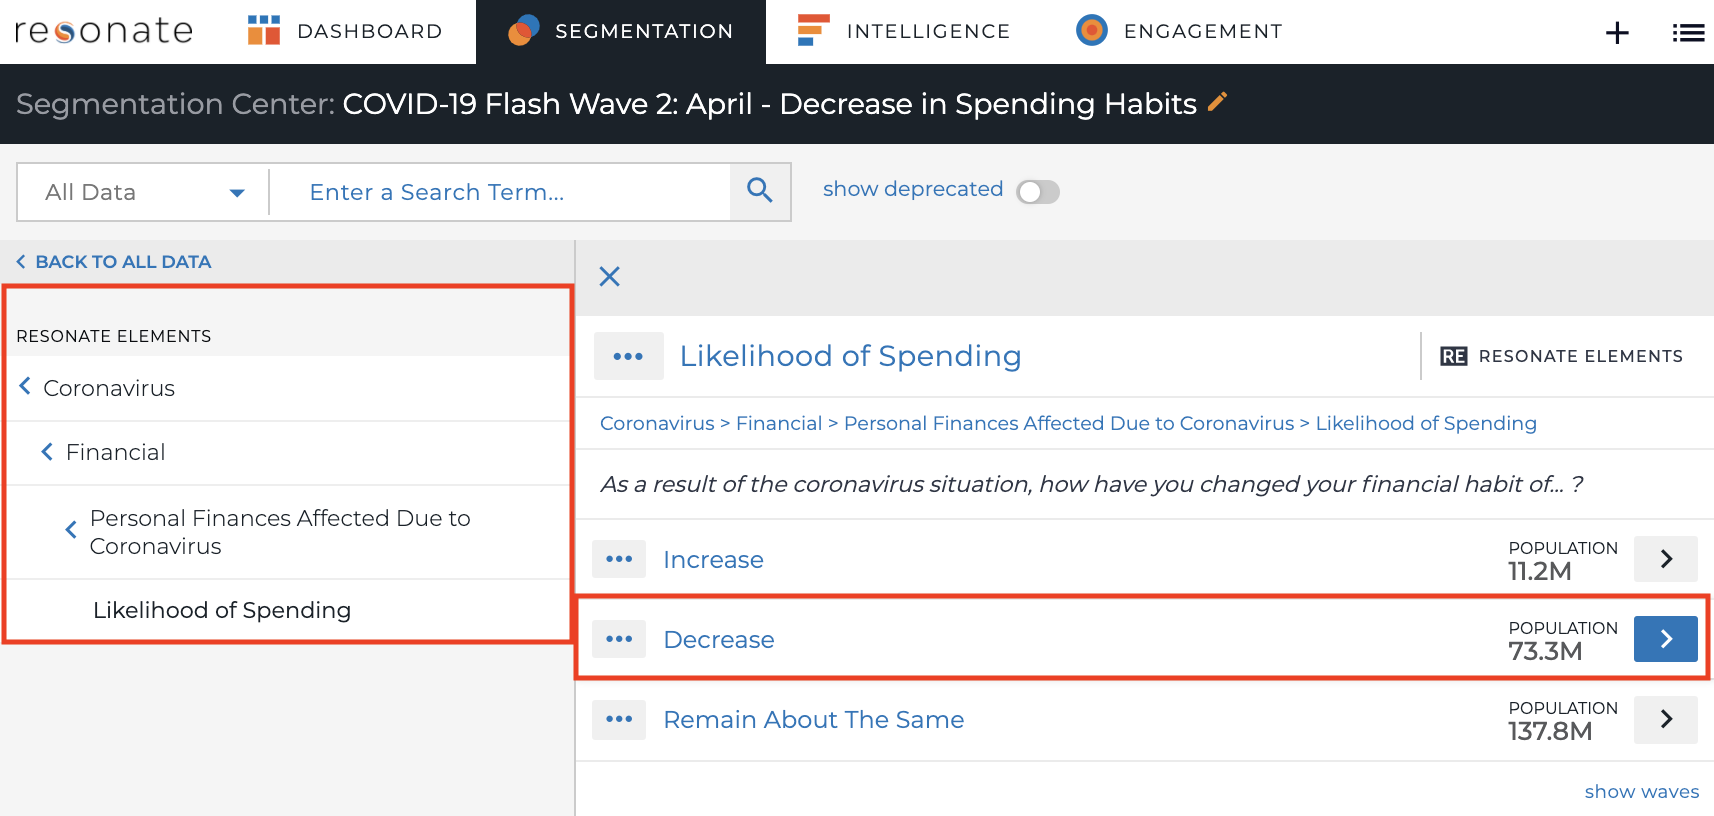Expand Increase row with its arrow
The width and height of the screenshot is (1714, 816).
1666,559
